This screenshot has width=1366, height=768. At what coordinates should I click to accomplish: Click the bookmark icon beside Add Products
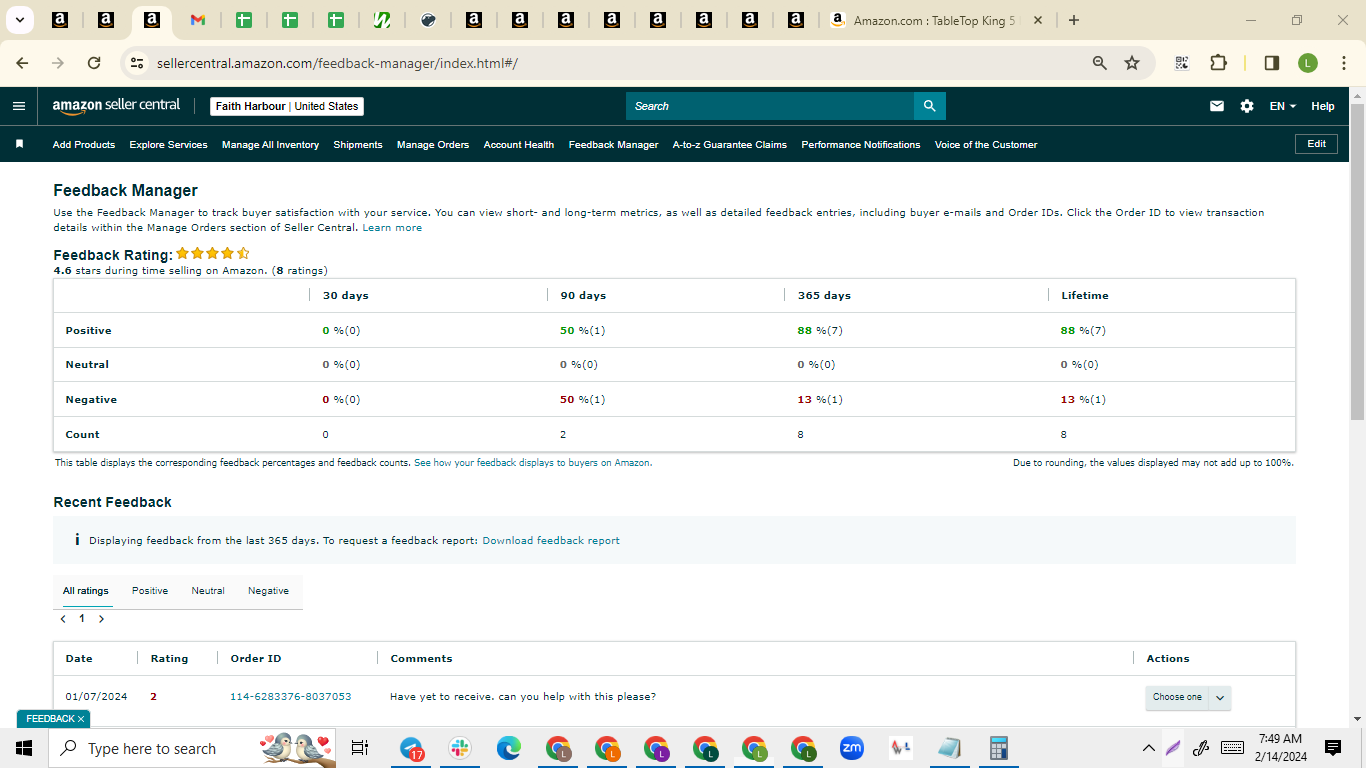click(x=19, y=144)
